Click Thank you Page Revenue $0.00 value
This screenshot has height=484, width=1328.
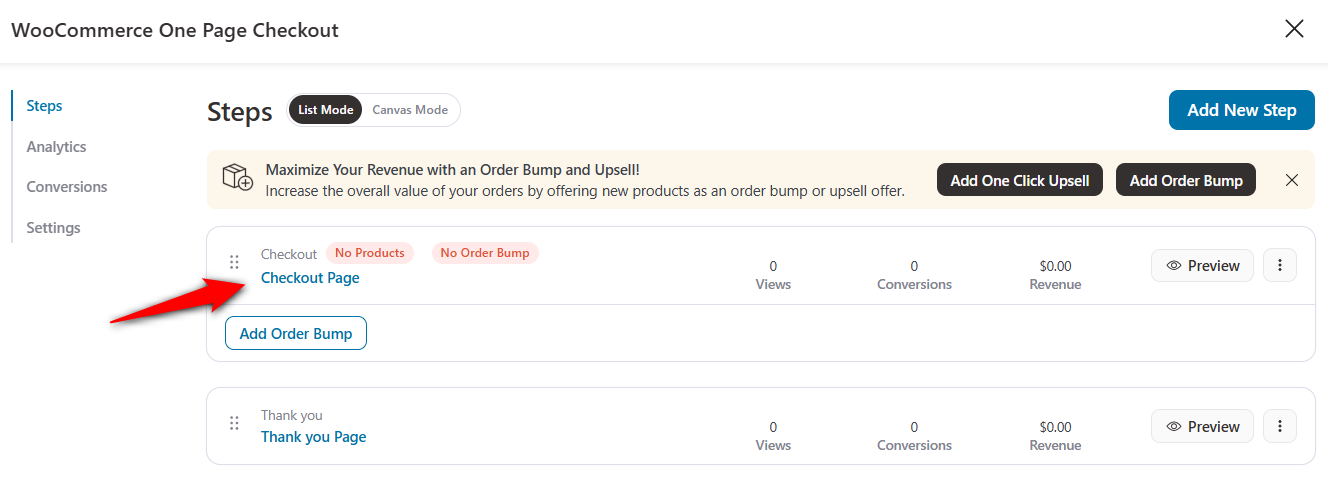1055,427
